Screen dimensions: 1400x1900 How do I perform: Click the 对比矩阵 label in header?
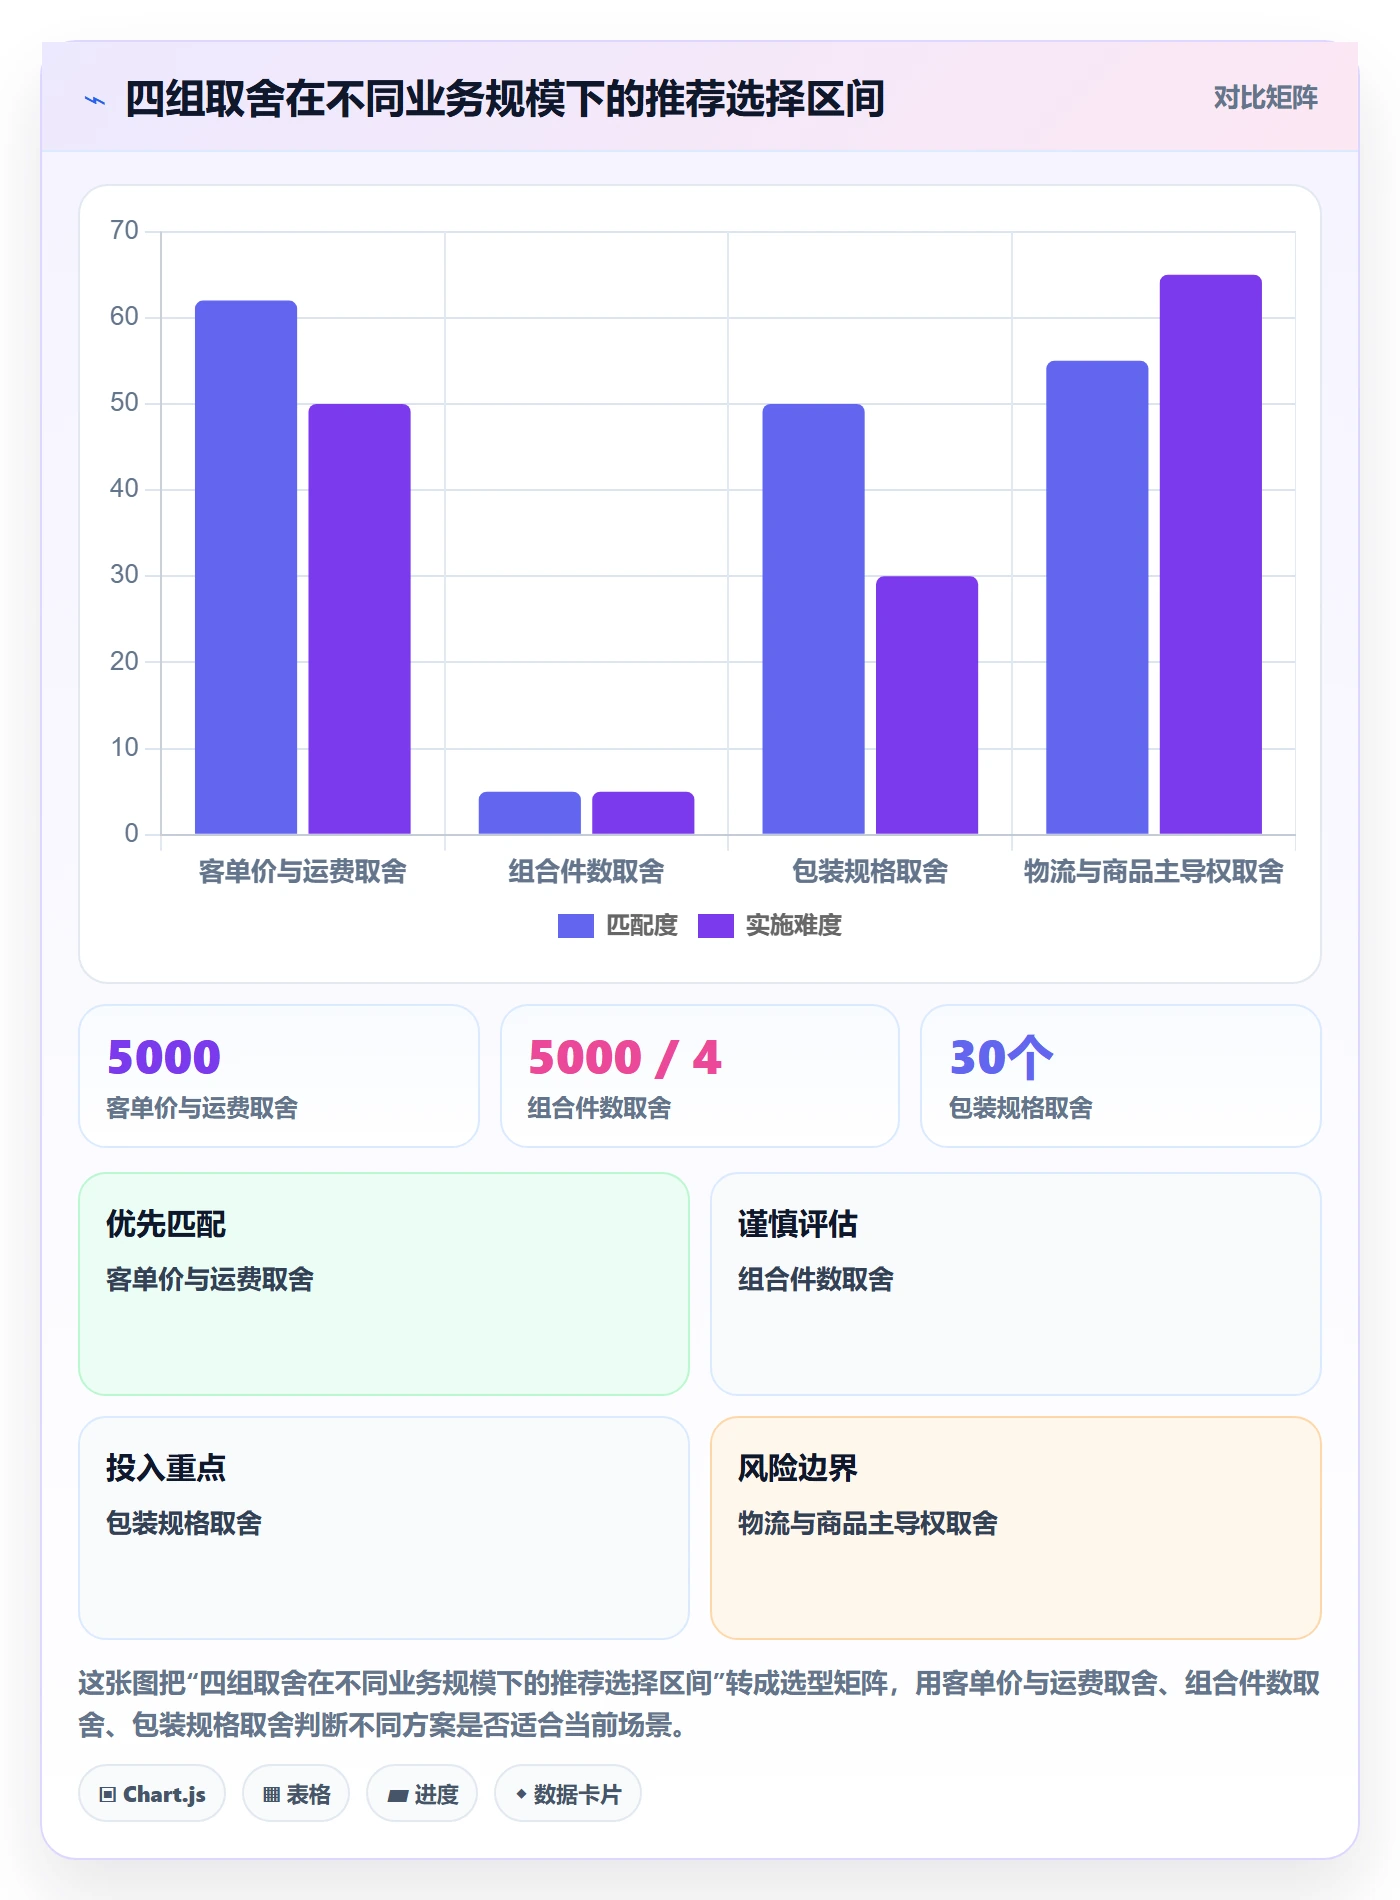(1265, 97)
